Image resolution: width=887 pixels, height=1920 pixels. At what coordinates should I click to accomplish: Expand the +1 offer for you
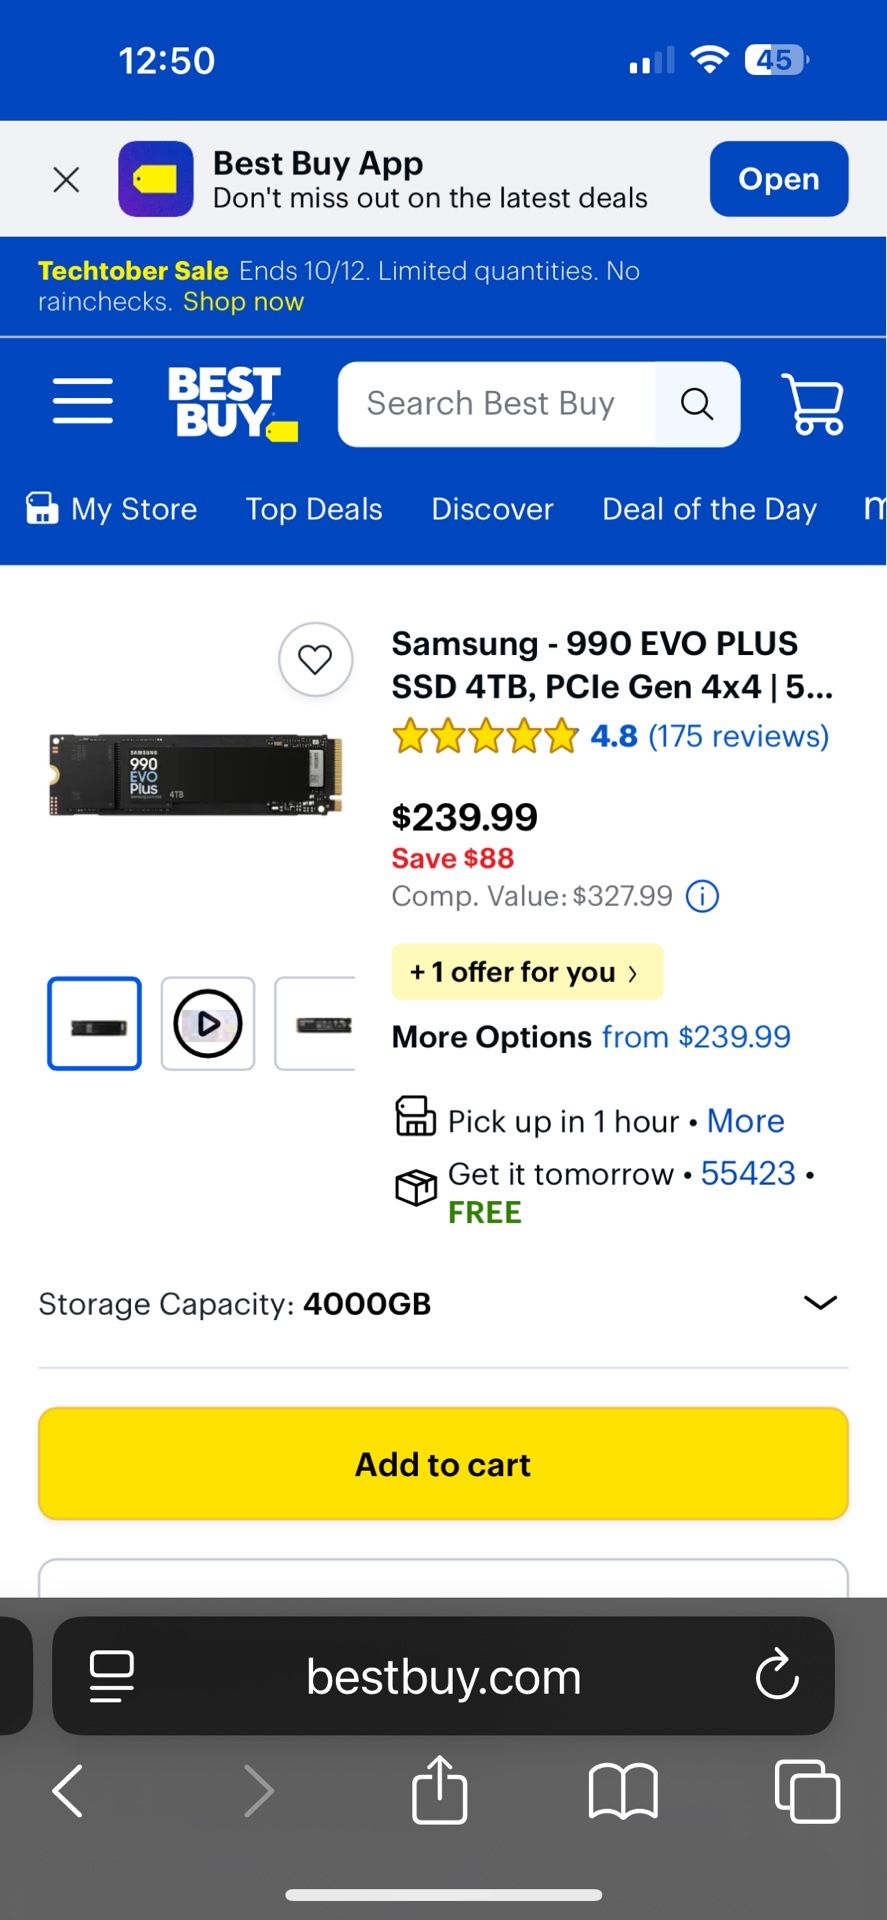(526, 972)
